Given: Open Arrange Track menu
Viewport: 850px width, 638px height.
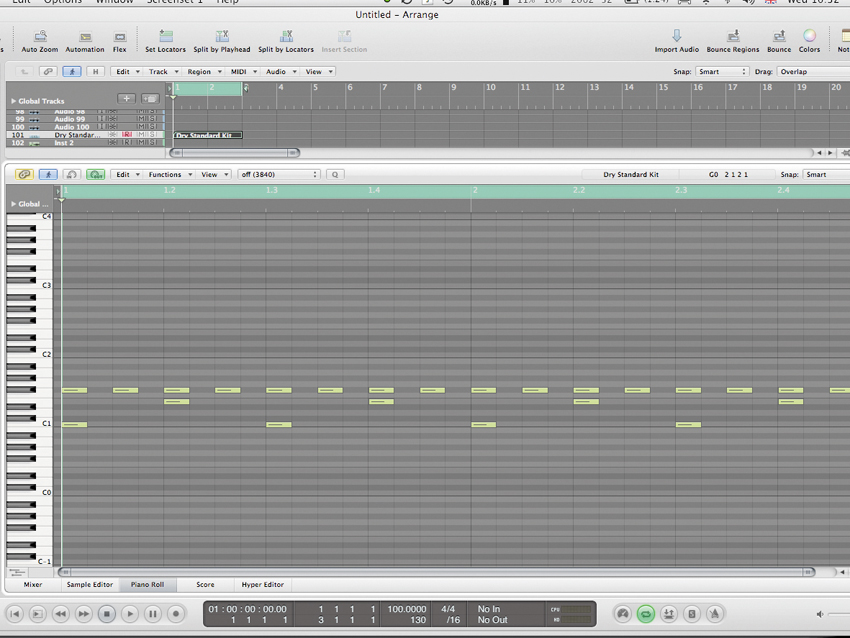Looking at the screenshot, I should [163, 72].
